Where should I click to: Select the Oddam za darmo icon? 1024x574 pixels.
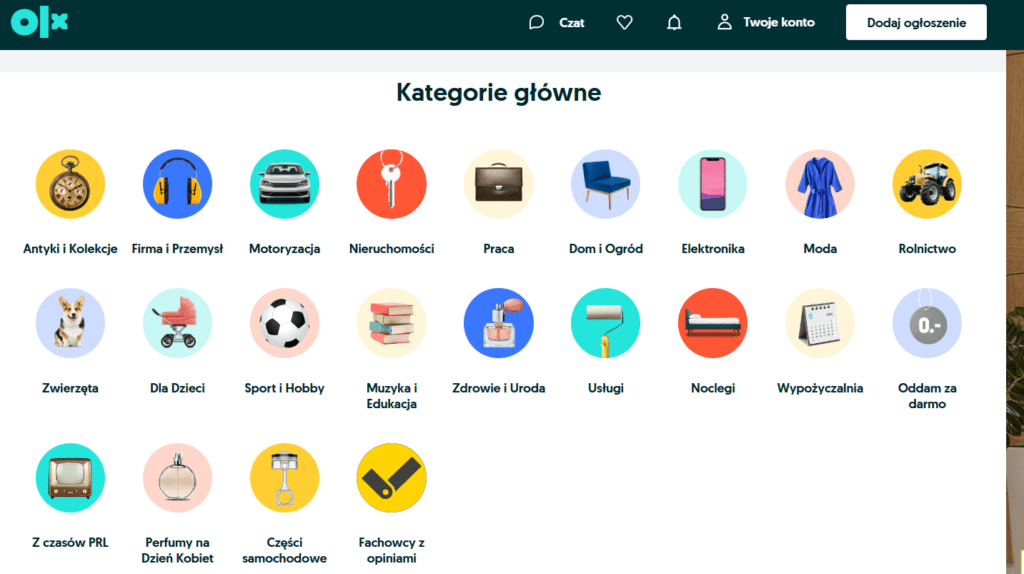(927, 323)
